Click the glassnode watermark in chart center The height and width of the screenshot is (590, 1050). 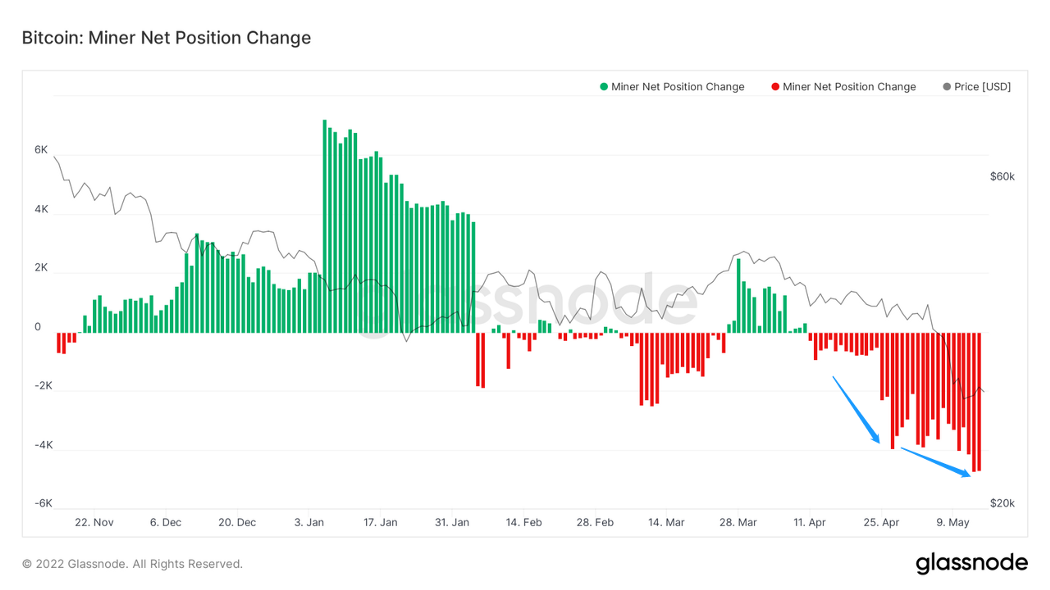530,301
